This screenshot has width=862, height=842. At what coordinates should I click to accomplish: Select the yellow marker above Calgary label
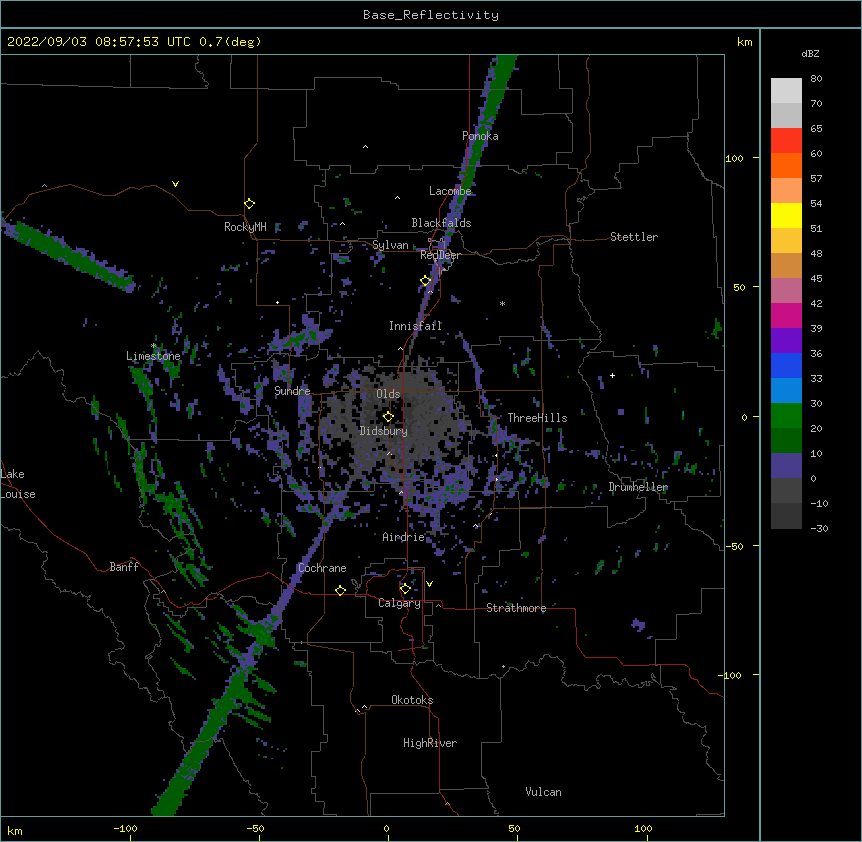pos(405,589)
